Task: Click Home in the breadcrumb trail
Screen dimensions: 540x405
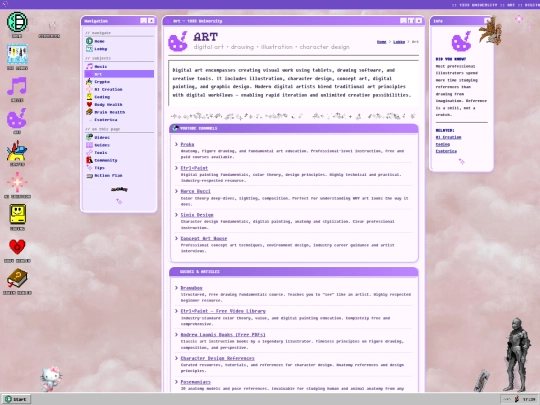Action: click(382, 42)
